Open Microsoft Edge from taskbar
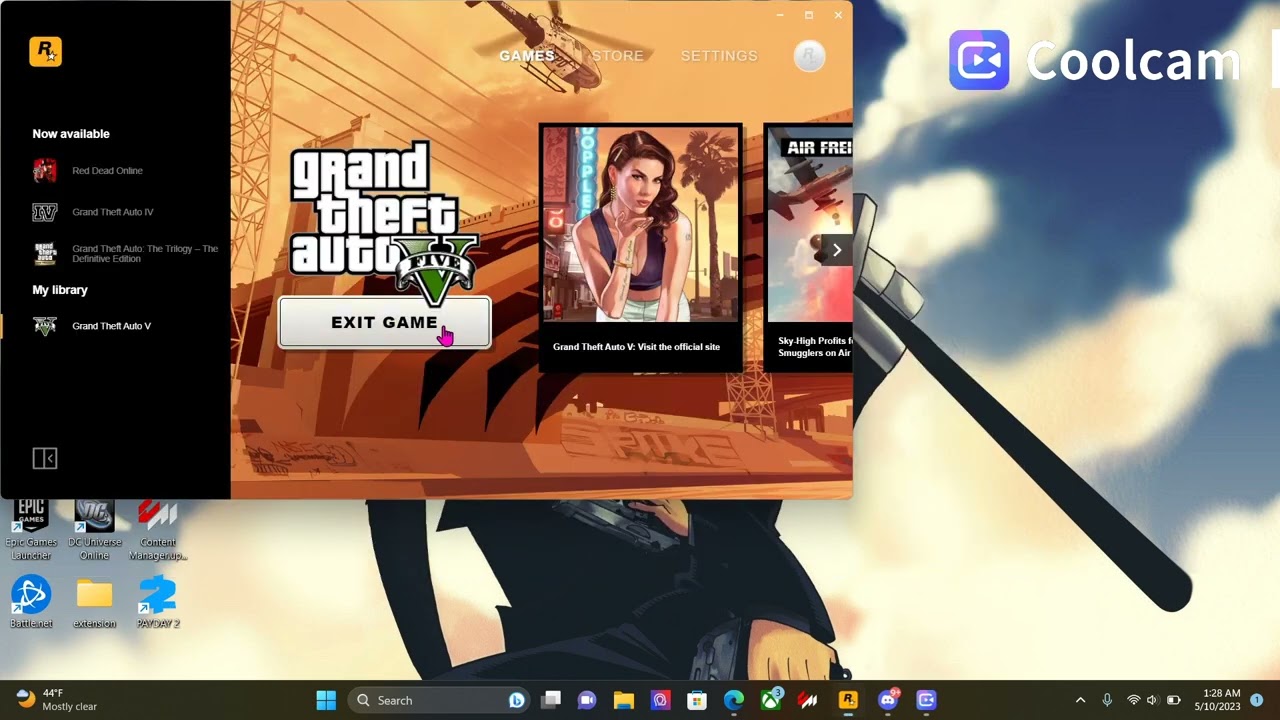This screenshot has height=720, width=1280. [734, 700]
